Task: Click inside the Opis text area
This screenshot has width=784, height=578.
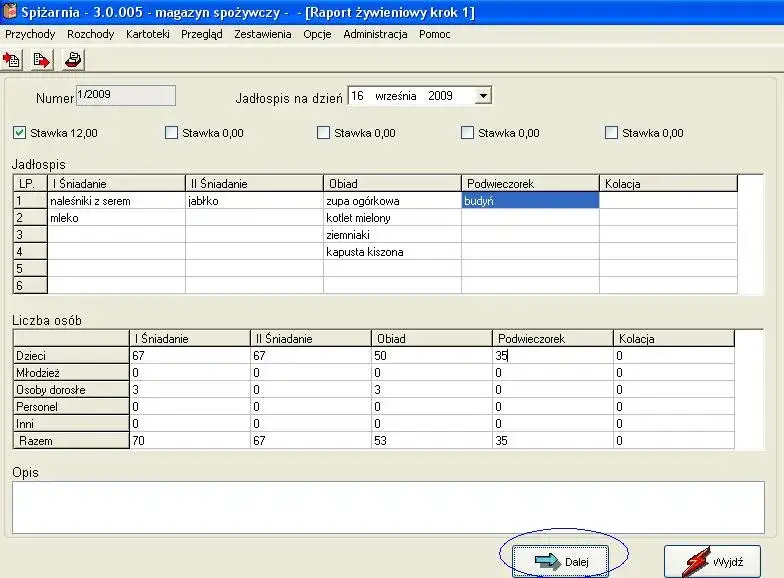Action: pos(386,507)
